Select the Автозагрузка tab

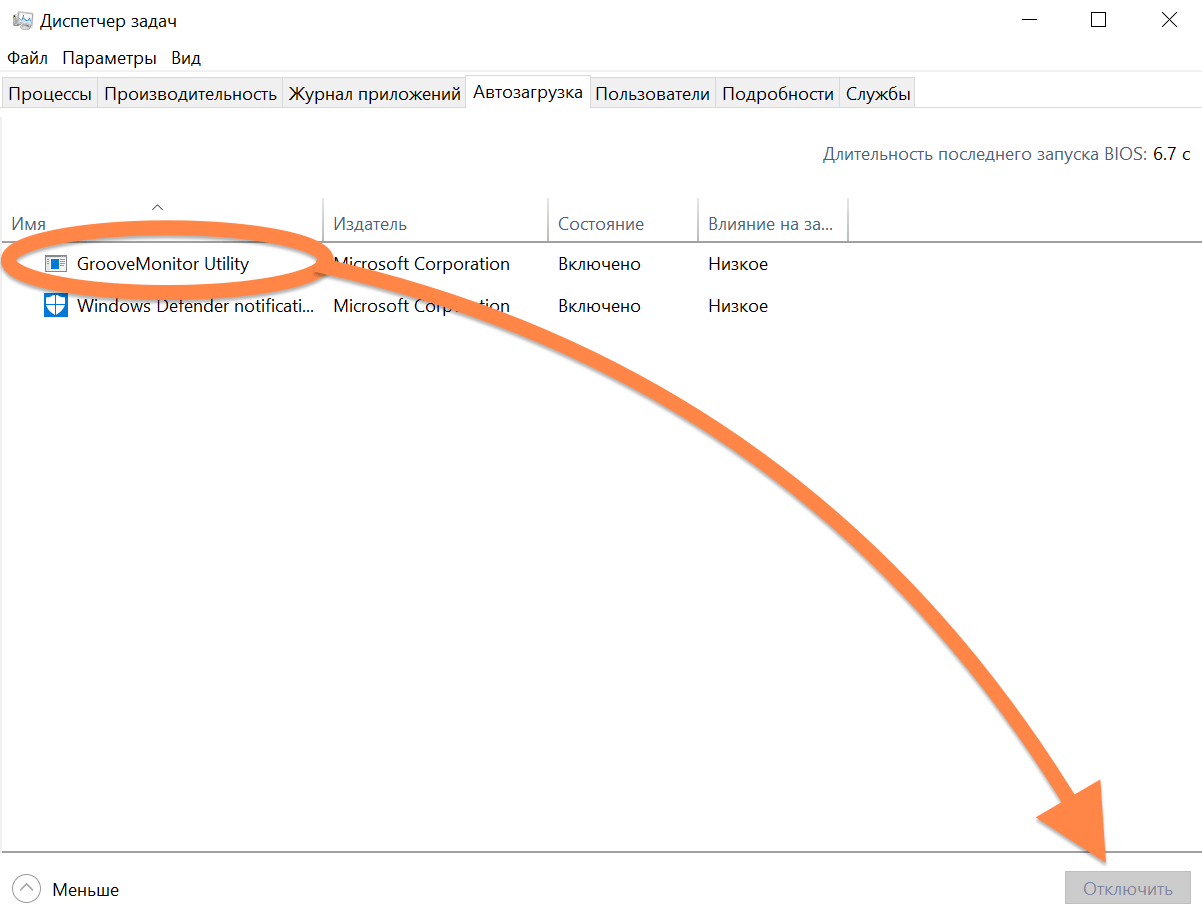click(x=528, y=92)
